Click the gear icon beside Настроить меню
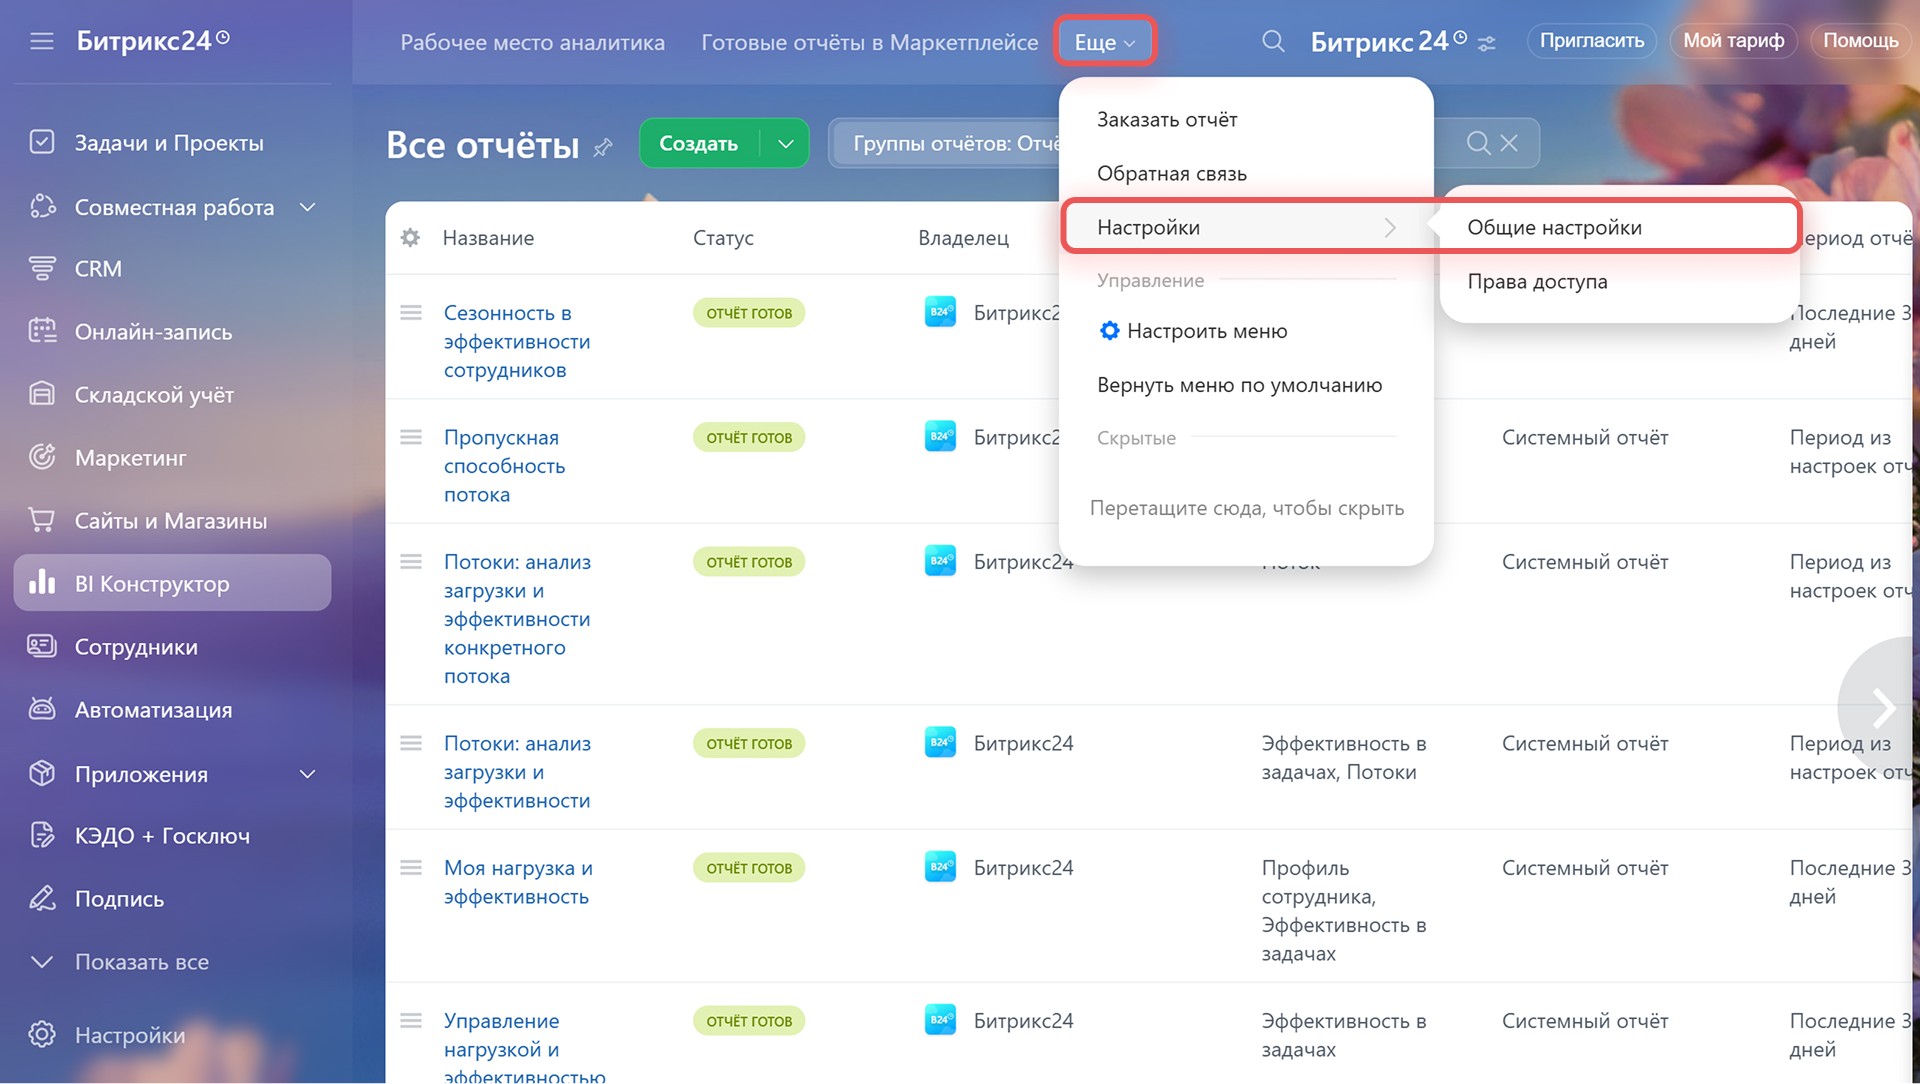Image resolution: width=1920 pixels, height=1084 pixels. 1109,331
